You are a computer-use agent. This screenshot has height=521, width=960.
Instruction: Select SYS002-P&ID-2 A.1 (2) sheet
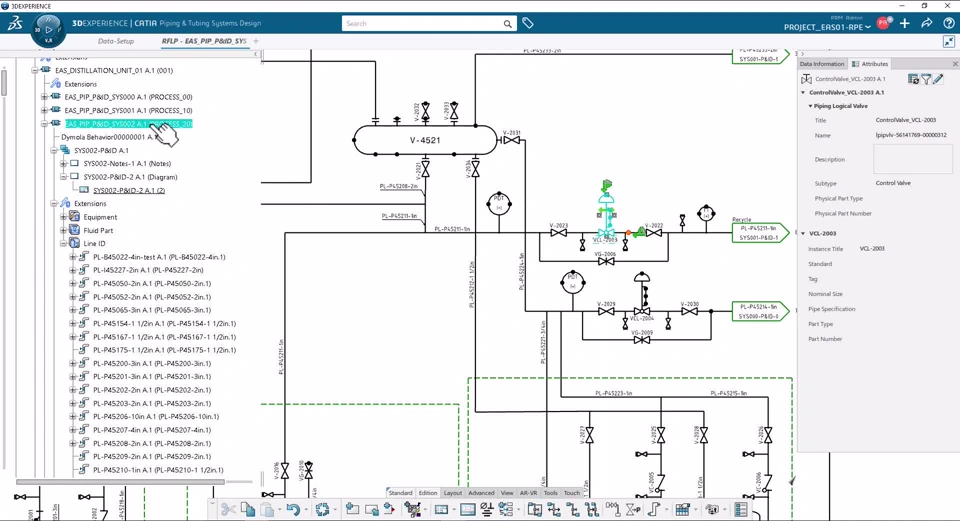pyautogui.click(x=129, y=190)
